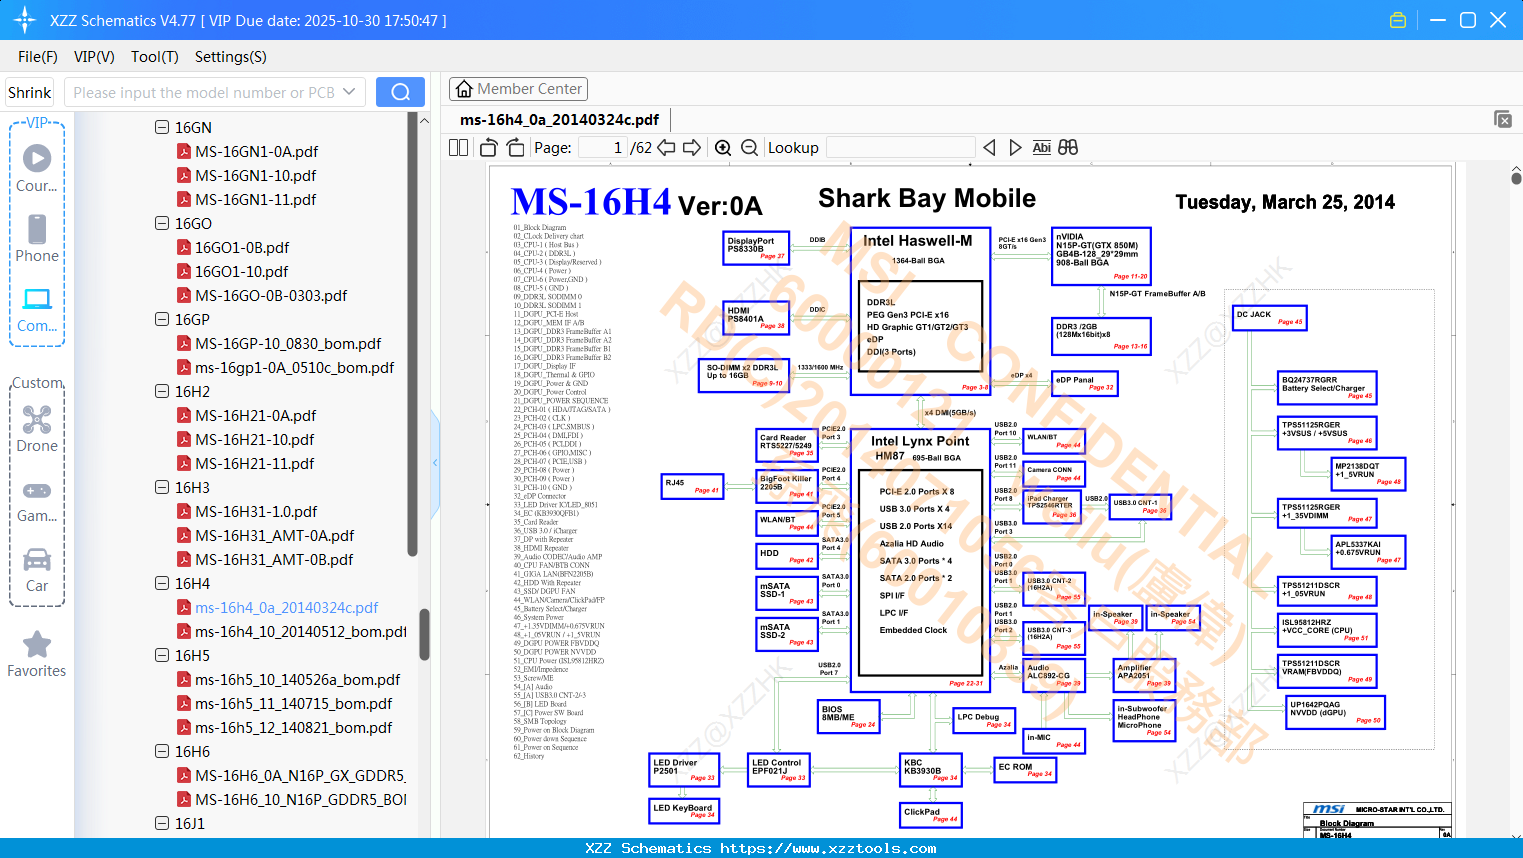The height and width of the screenshot is (858, 1523).
Task: Collapse the 16GN folder
Action: click(x=162, y=128)
